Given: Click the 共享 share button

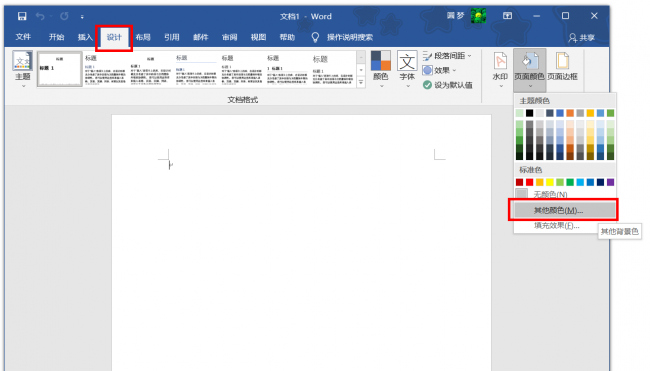Looking at the screenshot, I should coord(582,38).
